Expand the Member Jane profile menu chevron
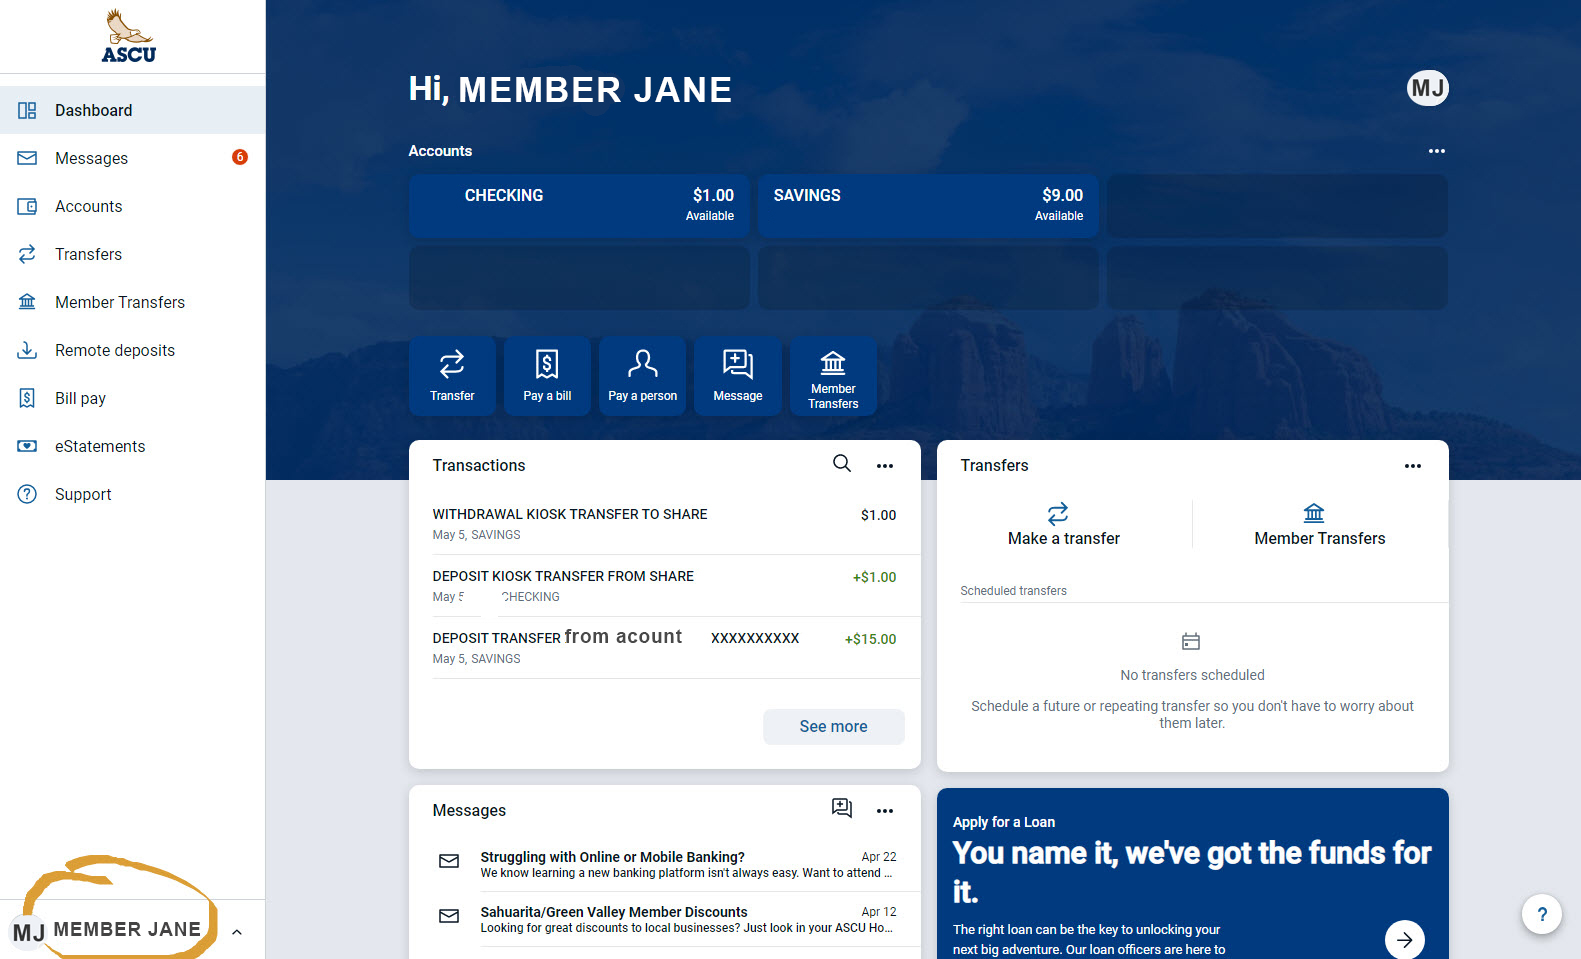 (x=237, y=932)
